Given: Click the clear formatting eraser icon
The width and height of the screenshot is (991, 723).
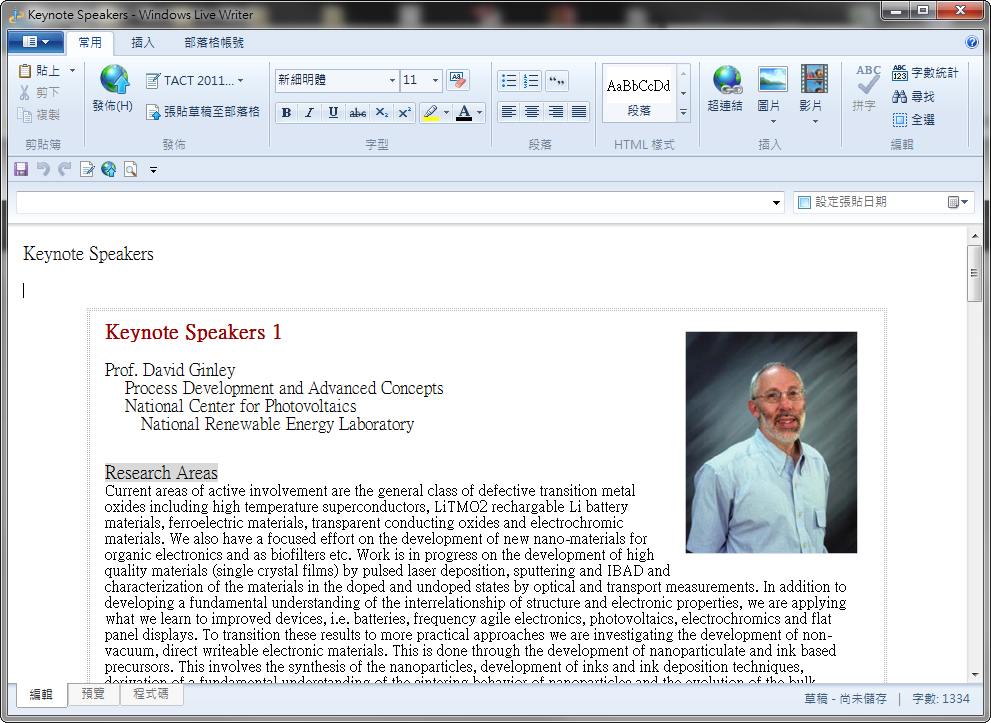Looking at the screenshot, I should pos(458,80).
